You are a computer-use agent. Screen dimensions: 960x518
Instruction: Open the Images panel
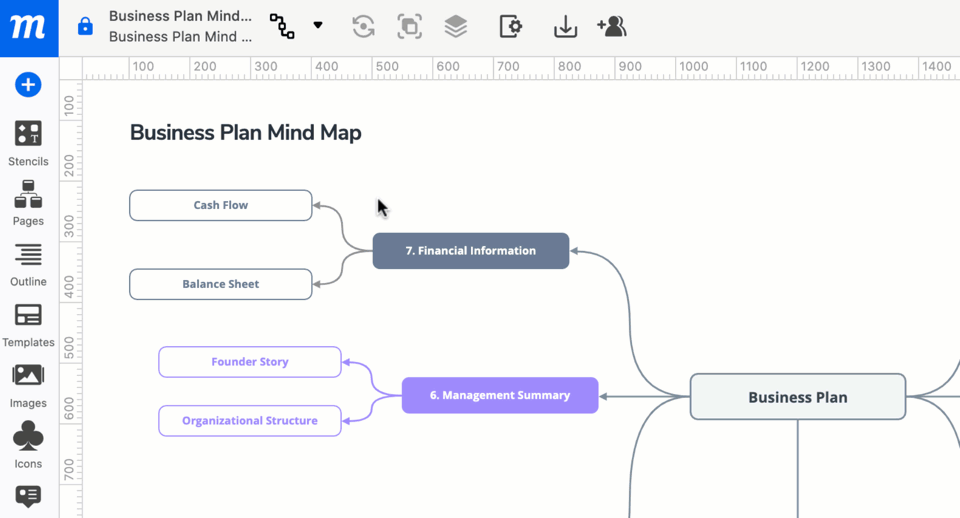pos(28,385)
